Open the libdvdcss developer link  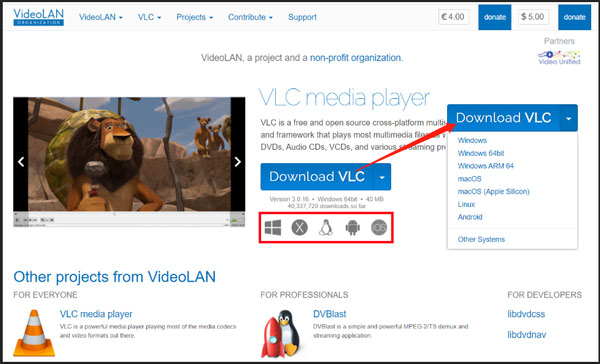pos(526,314)
